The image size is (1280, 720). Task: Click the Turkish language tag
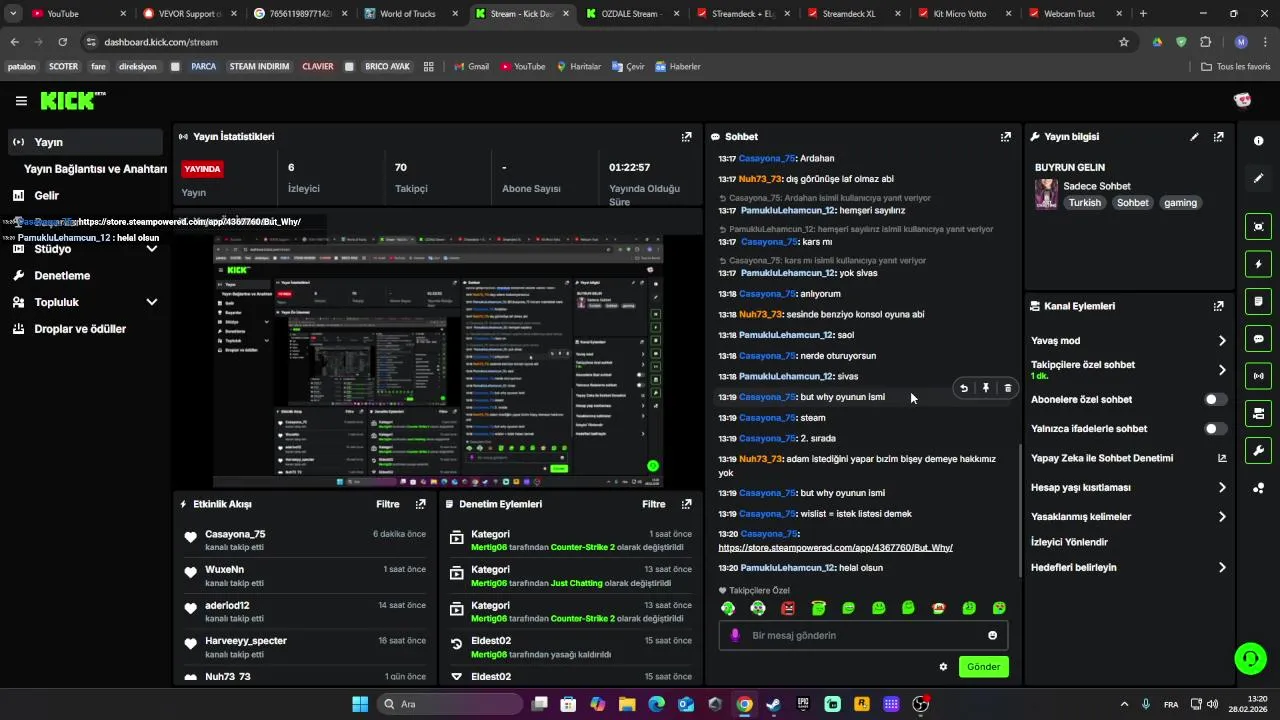point(1084,203)
